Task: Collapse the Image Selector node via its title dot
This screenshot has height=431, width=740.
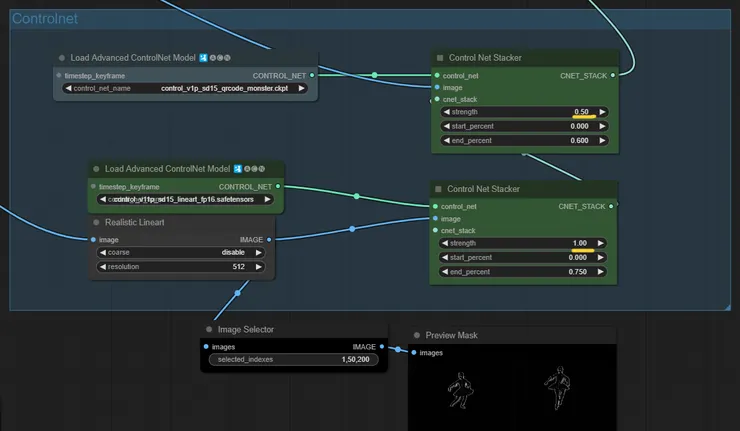Action: 209,330
